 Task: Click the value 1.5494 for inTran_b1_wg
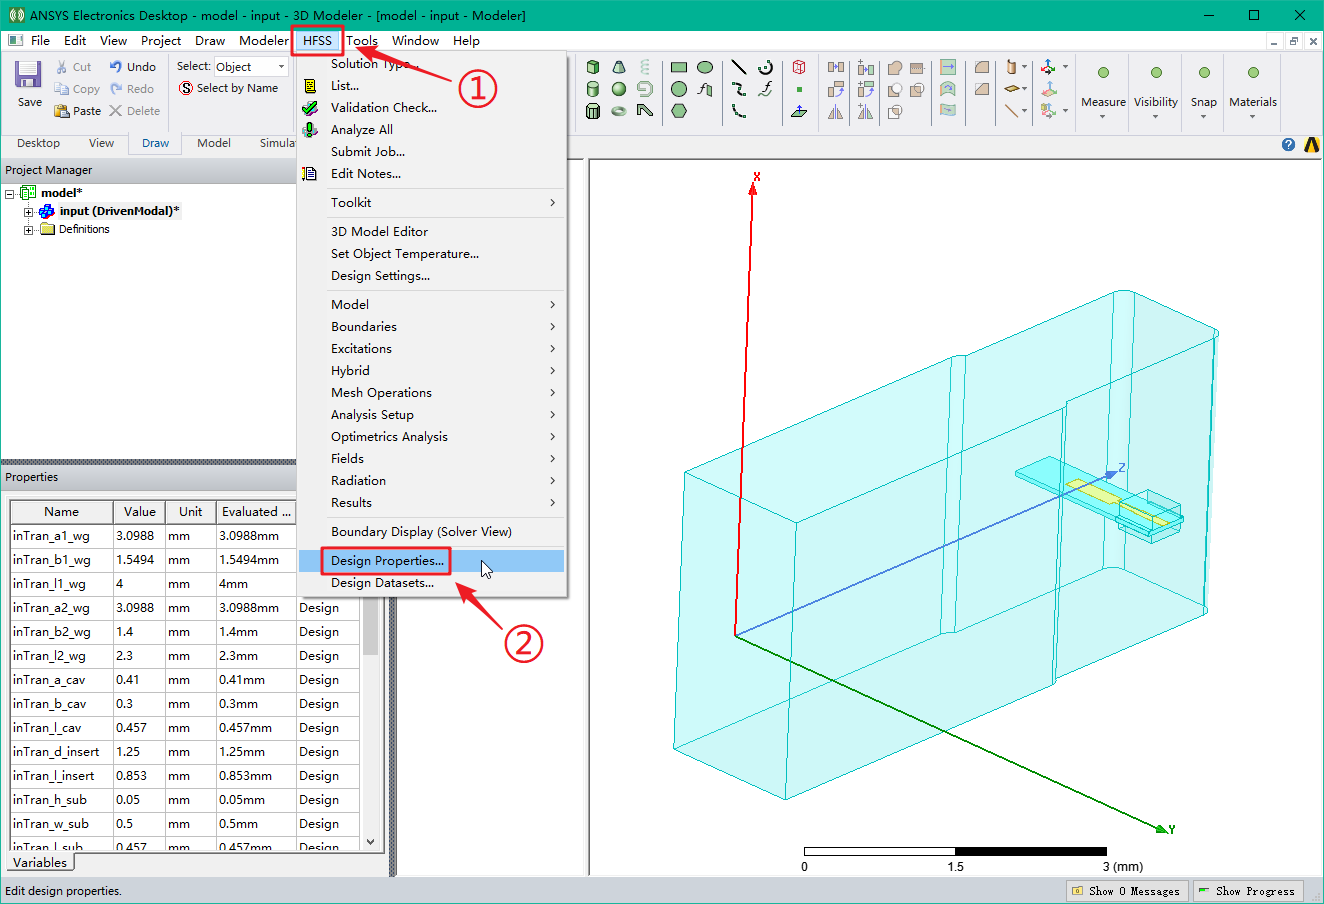pos(139,560)
